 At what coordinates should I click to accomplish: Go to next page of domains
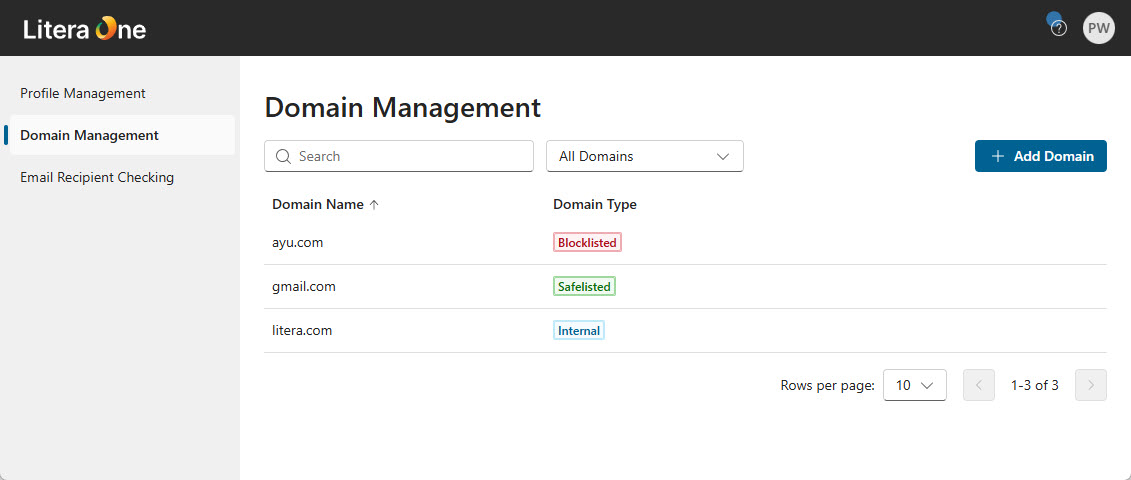(1091, 385)
